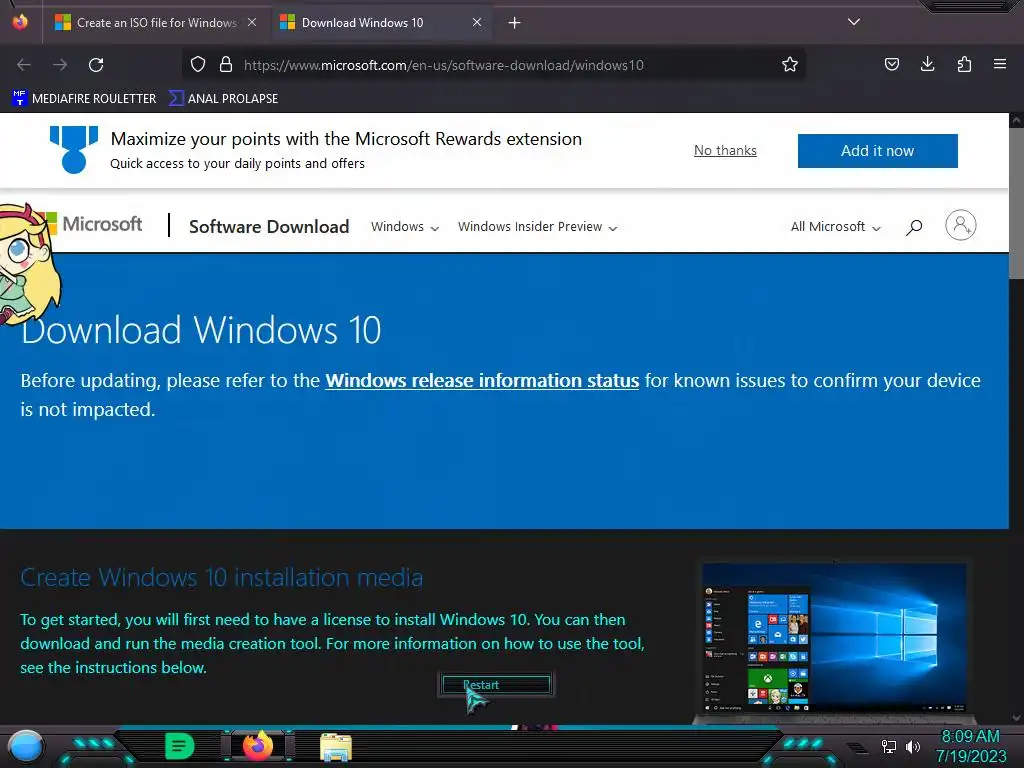Sign in via the account avatar icon
Image resolution: width=1024 pixels, height=768 pixels.
(x=961, y=225)
